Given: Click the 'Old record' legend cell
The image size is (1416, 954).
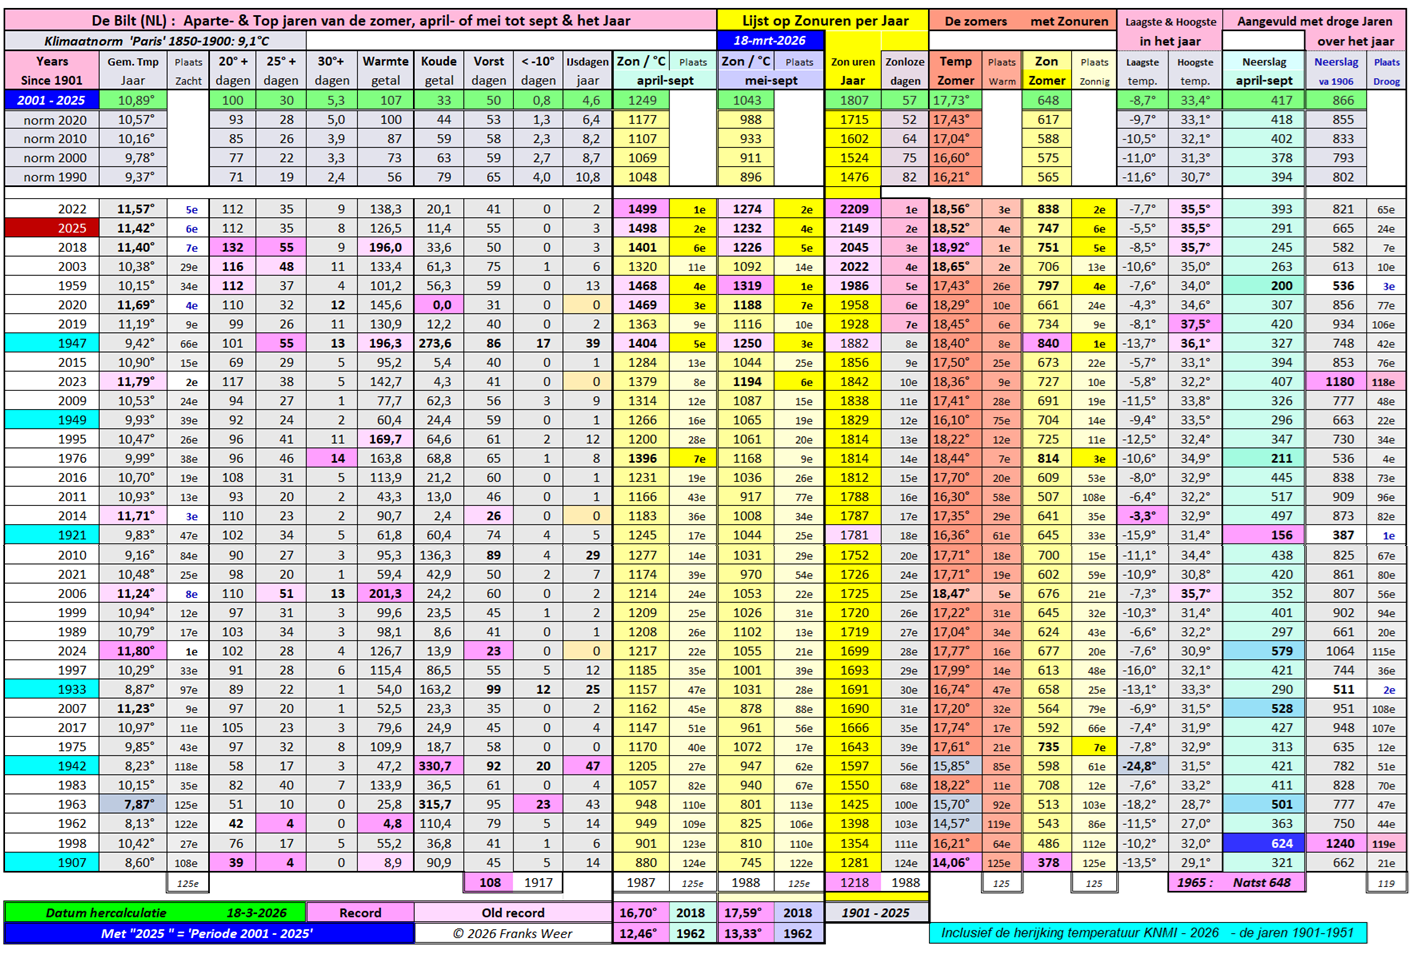Looking at the screenshot, I should click(513, 913).
